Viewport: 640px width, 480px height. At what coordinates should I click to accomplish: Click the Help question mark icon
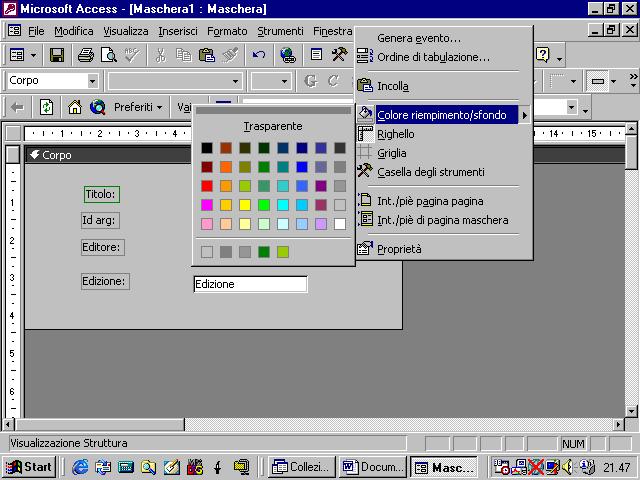[543, 55]
